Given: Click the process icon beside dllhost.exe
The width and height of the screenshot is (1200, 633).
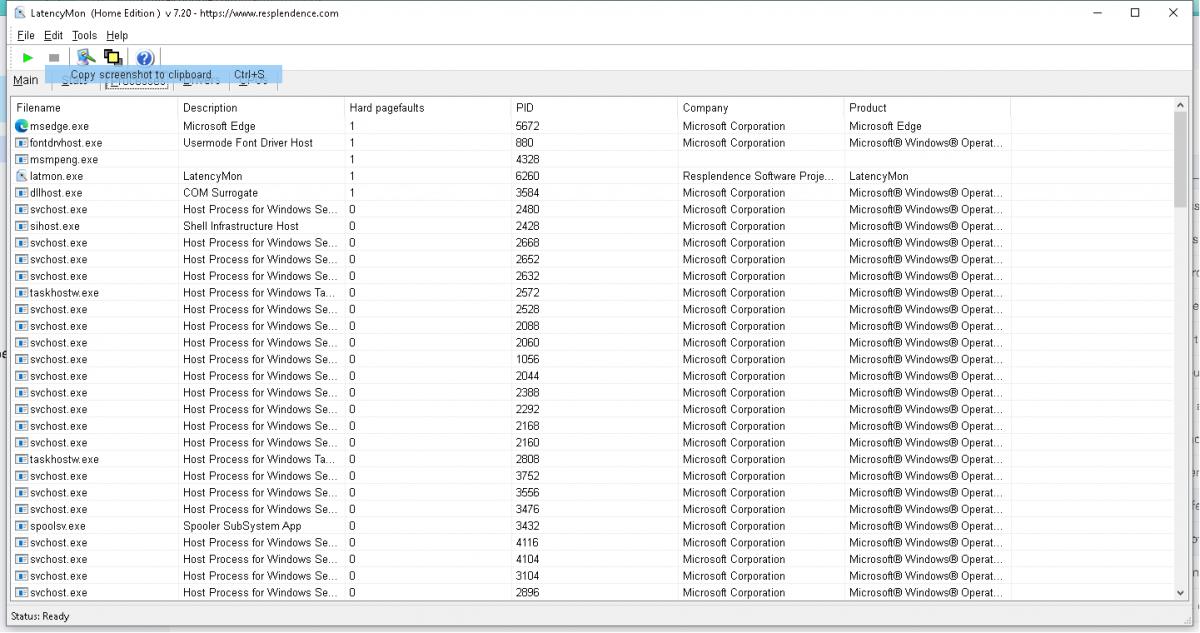Looking at the screenshot, I should coord(22,193).
